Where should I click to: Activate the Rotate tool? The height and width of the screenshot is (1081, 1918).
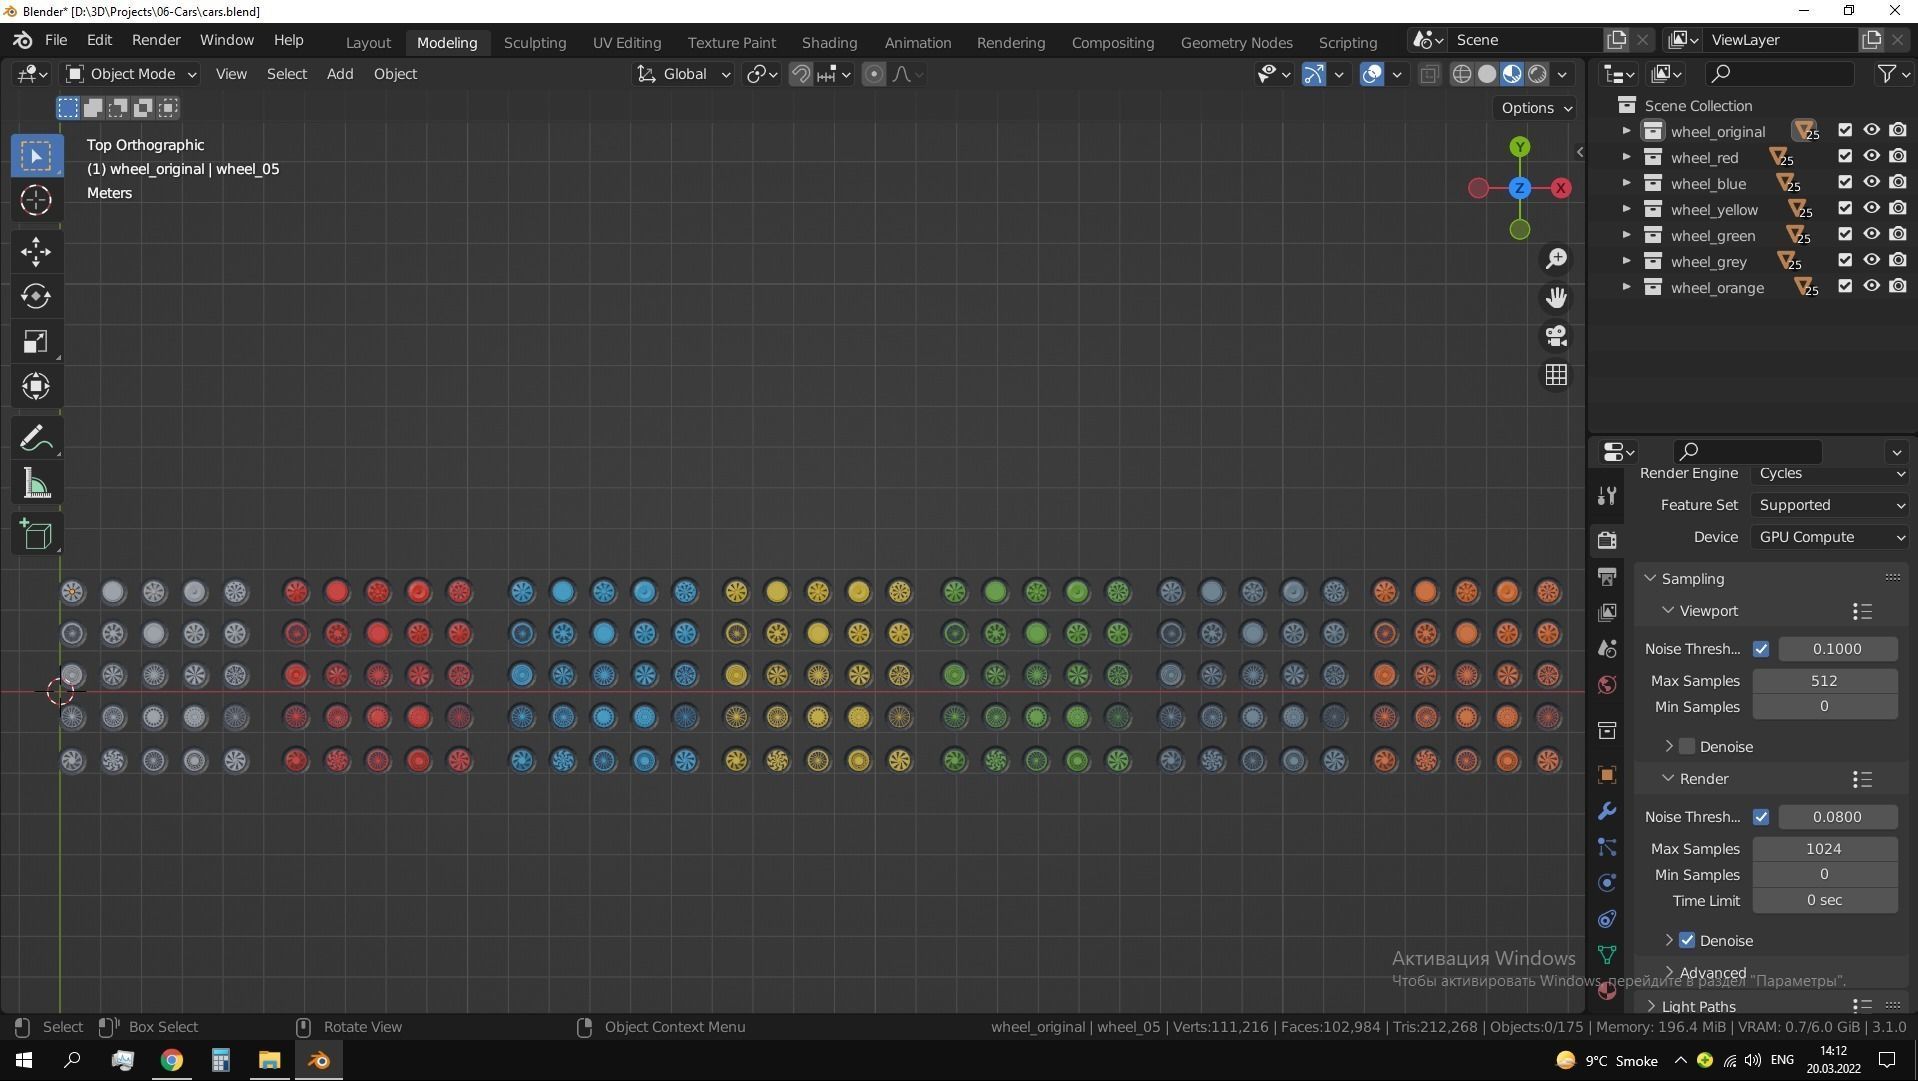tap(36, 296)
